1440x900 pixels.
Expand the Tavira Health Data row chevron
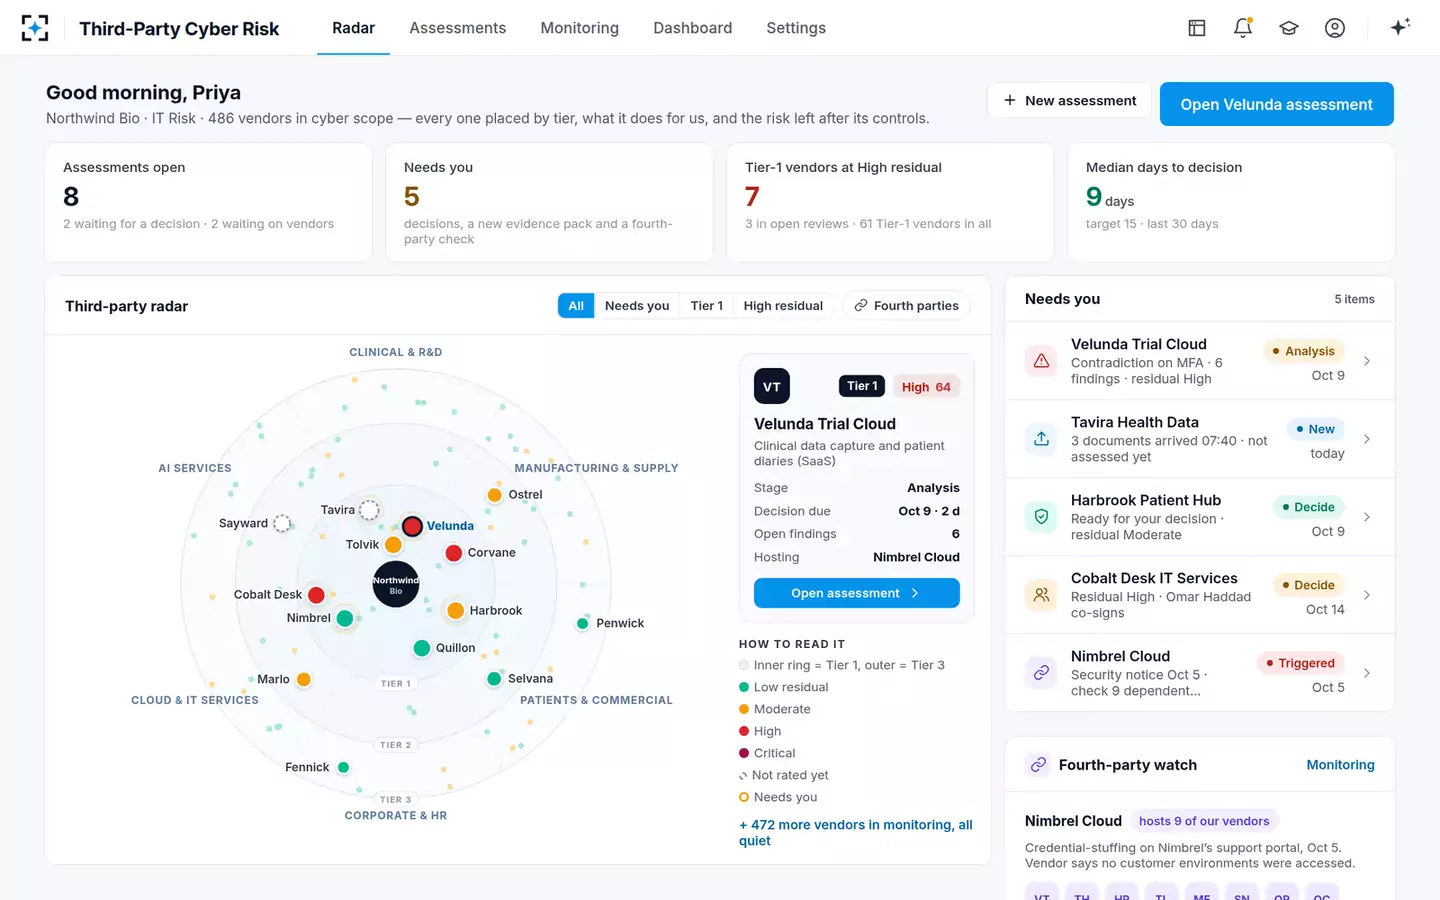(1367, 439)
